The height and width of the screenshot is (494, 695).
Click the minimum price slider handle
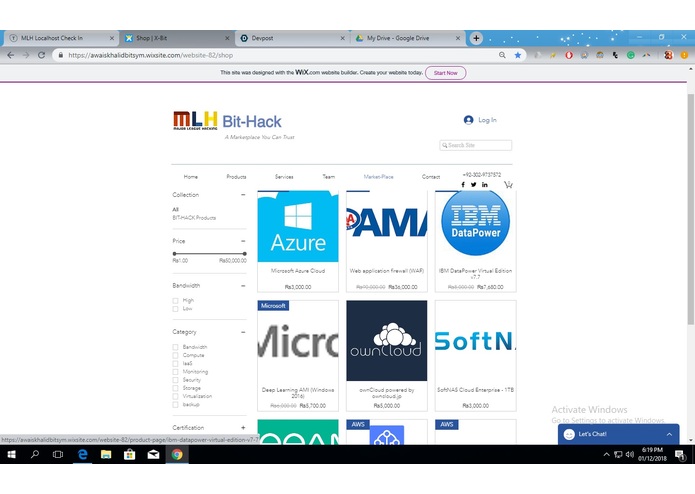coord(174,254)
